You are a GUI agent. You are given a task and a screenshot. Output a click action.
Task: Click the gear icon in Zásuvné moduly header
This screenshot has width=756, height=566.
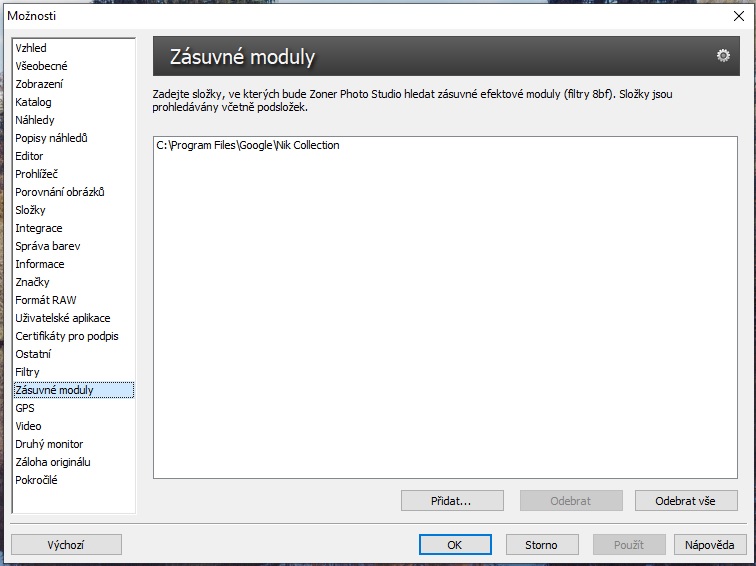[x=723, y=56]
